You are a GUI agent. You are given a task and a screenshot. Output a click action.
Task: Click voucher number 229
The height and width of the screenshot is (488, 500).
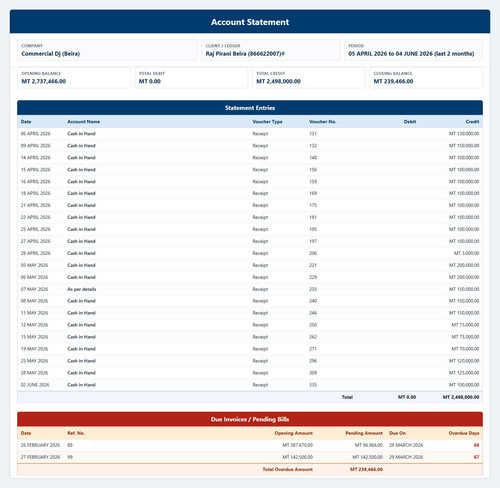313,277
